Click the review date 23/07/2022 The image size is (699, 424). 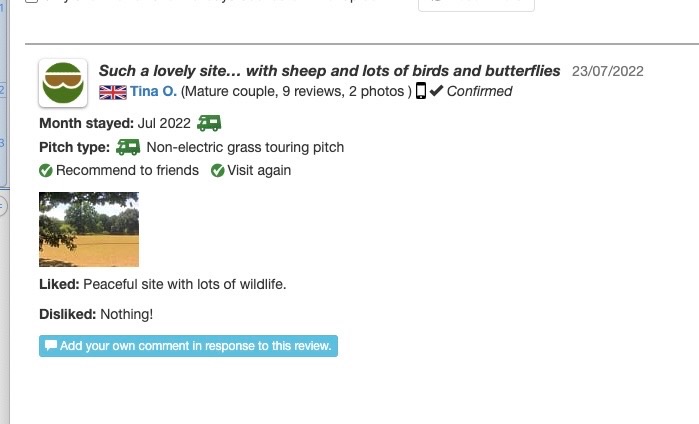click(x=607, y=71)
